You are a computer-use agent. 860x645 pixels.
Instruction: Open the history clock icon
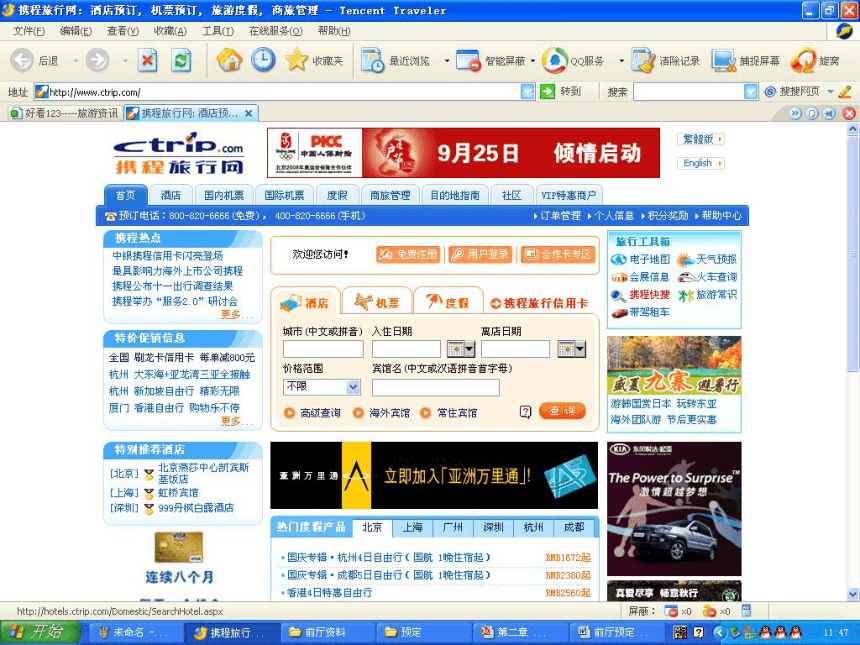point(263,60)
